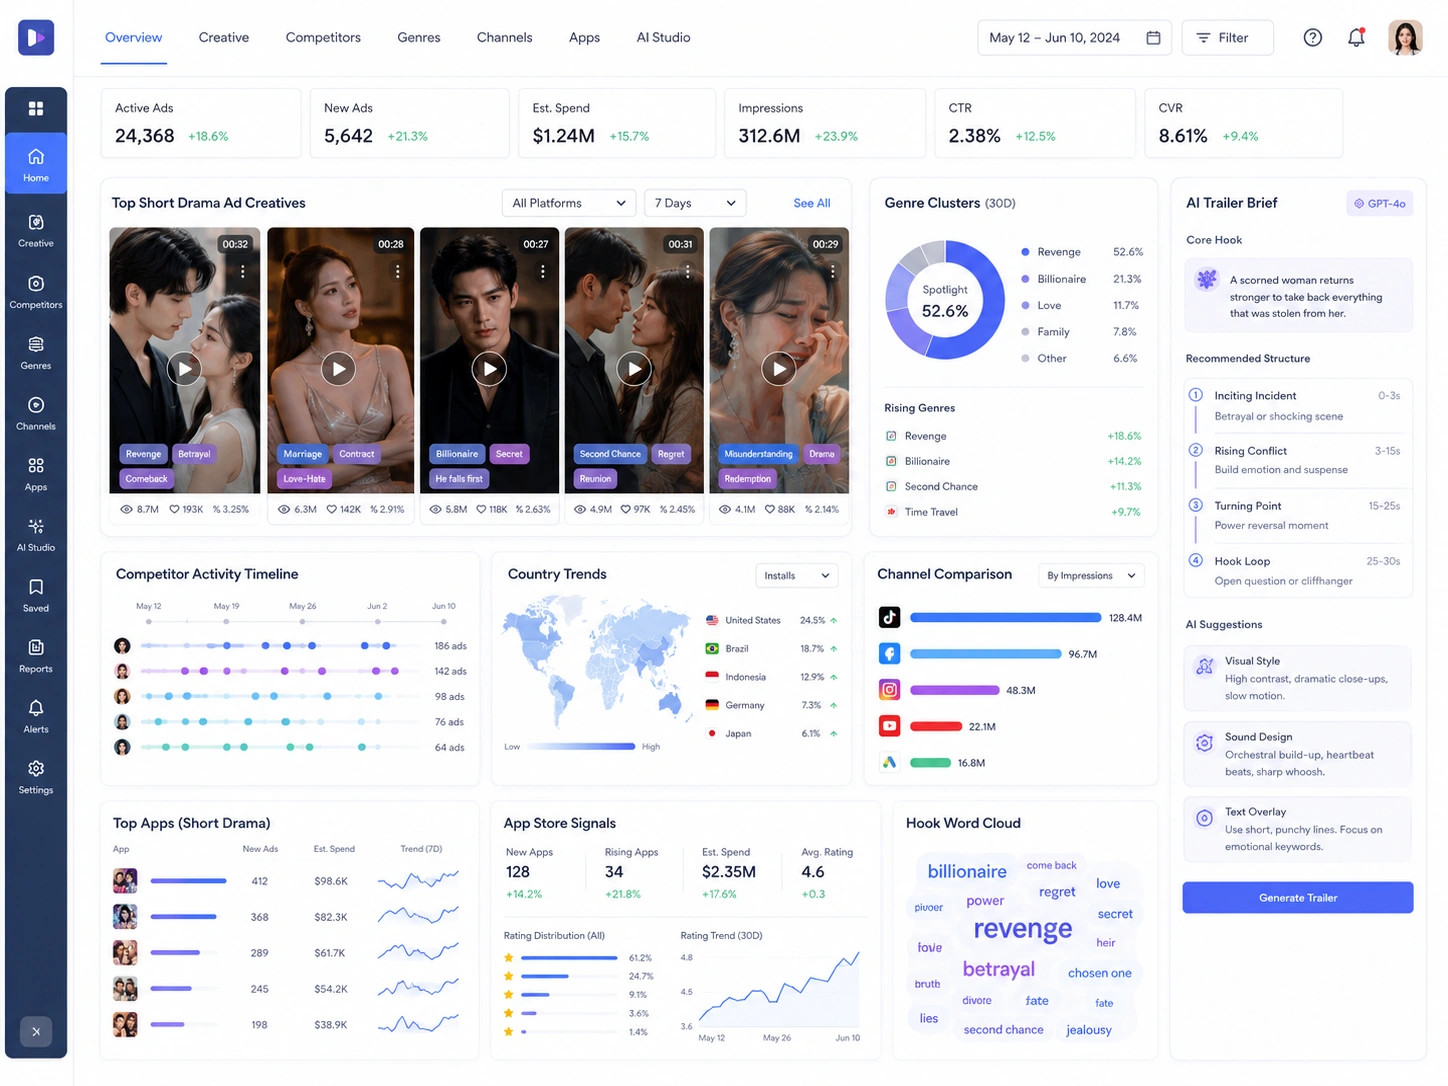Click the Comeback tag on first creative

tap(146, 479)
